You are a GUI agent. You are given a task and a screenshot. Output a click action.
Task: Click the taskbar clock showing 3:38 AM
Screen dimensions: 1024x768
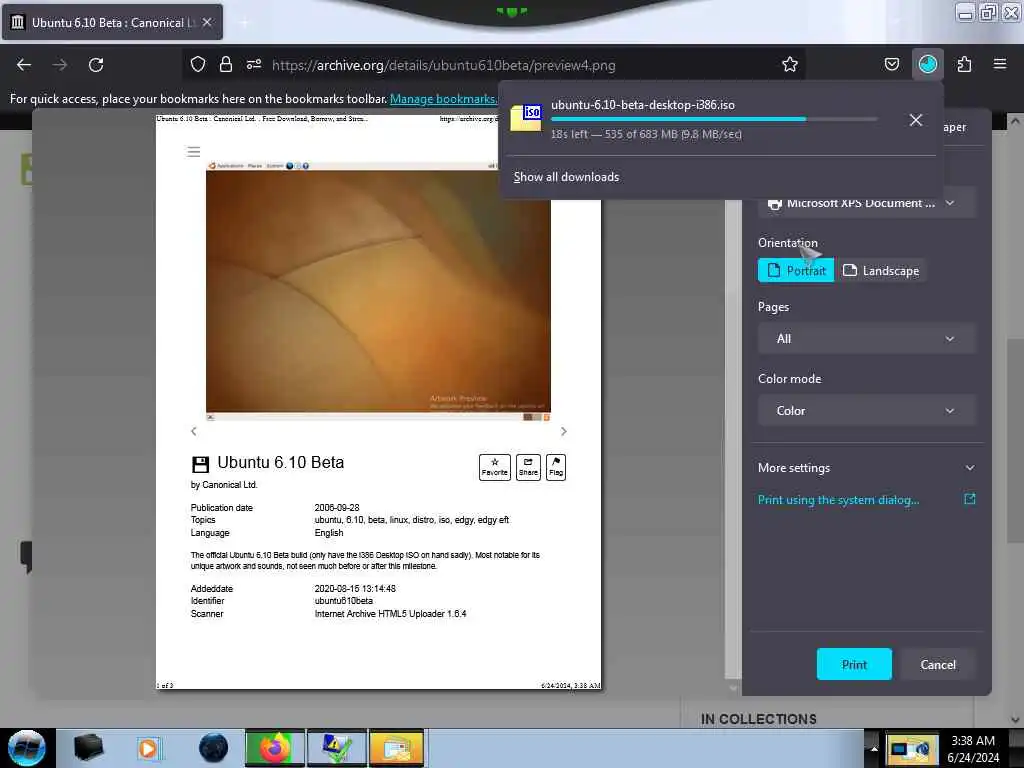pyautogui.click(x=973, y=749)
